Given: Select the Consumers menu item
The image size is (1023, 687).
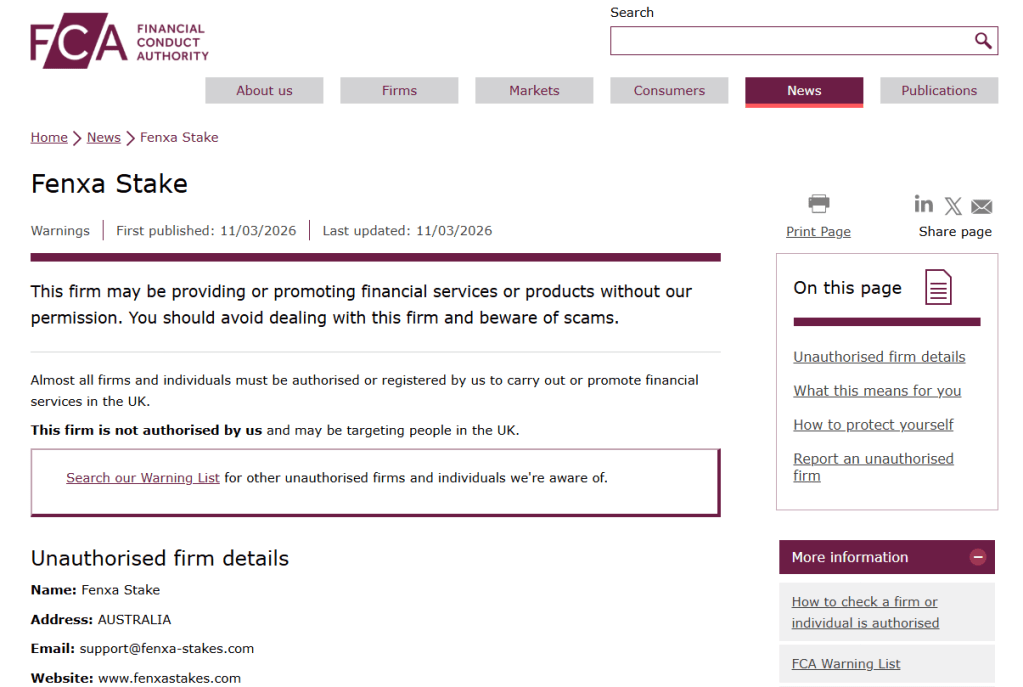Looking at the screenshot, I should click(669, 90).
